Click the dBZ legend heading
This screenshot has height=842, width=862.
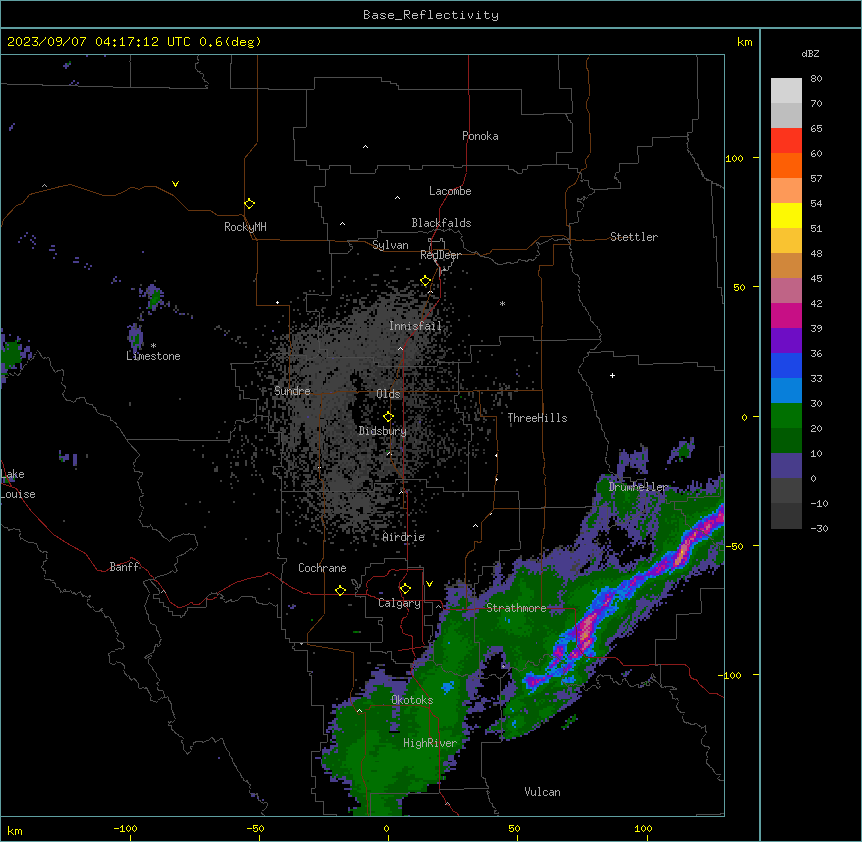click(810, 53)
